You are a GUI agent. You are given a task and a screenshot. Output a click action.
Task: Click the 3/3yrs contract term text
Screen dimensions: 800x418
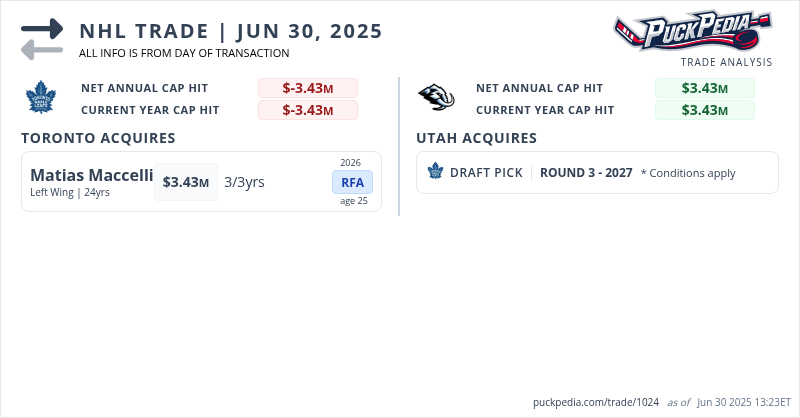(244, 182)
